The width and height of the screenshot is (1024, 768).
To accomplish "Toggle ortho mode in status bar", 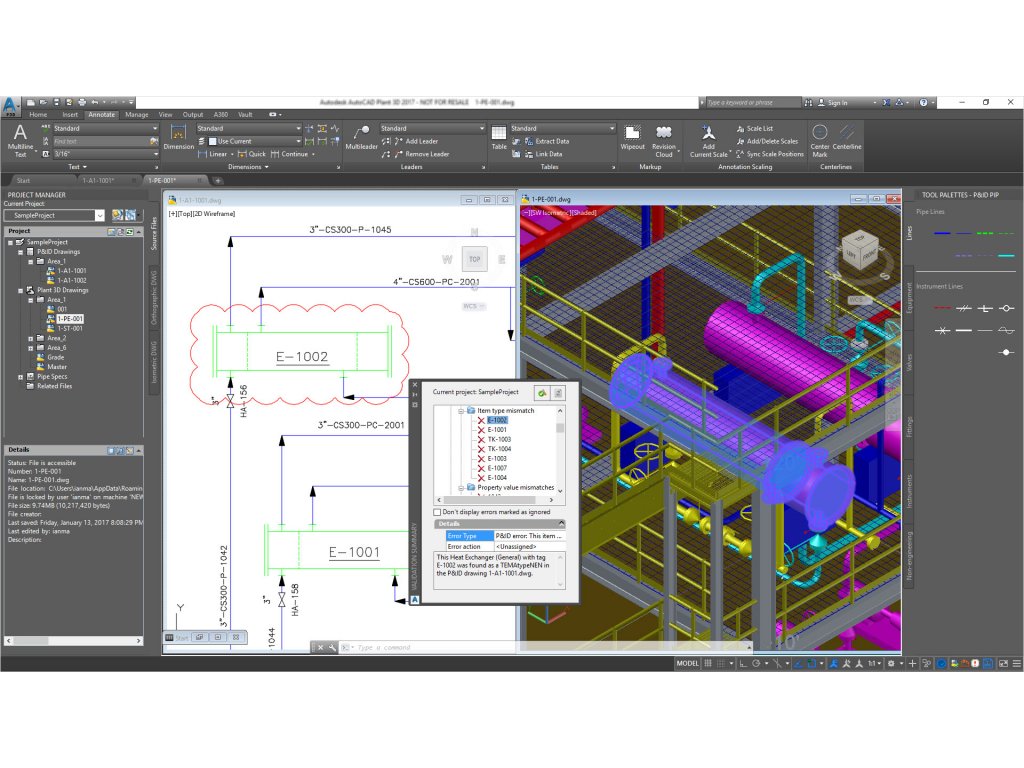I will 743,664.
